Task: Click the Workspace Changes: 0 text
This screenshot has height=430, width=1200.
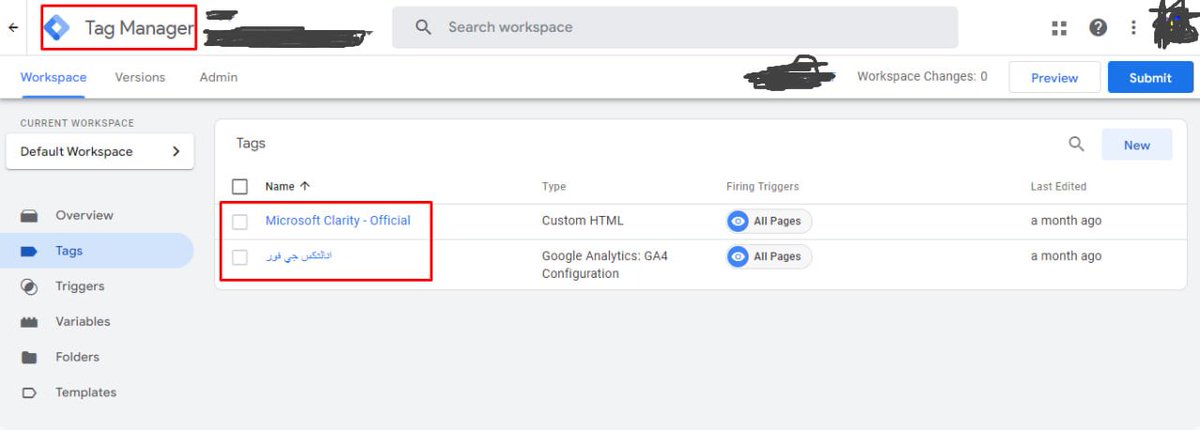Action: tap(922, 76)
